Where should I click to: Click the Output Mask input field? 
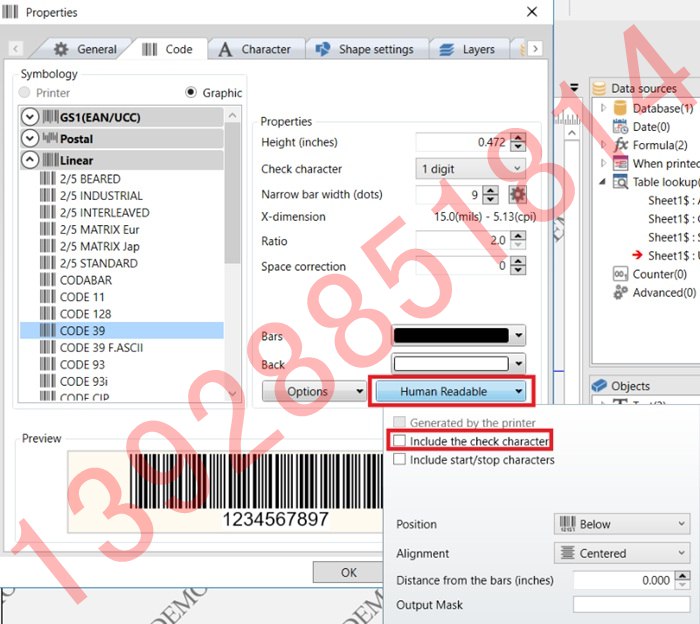(631, 604)
